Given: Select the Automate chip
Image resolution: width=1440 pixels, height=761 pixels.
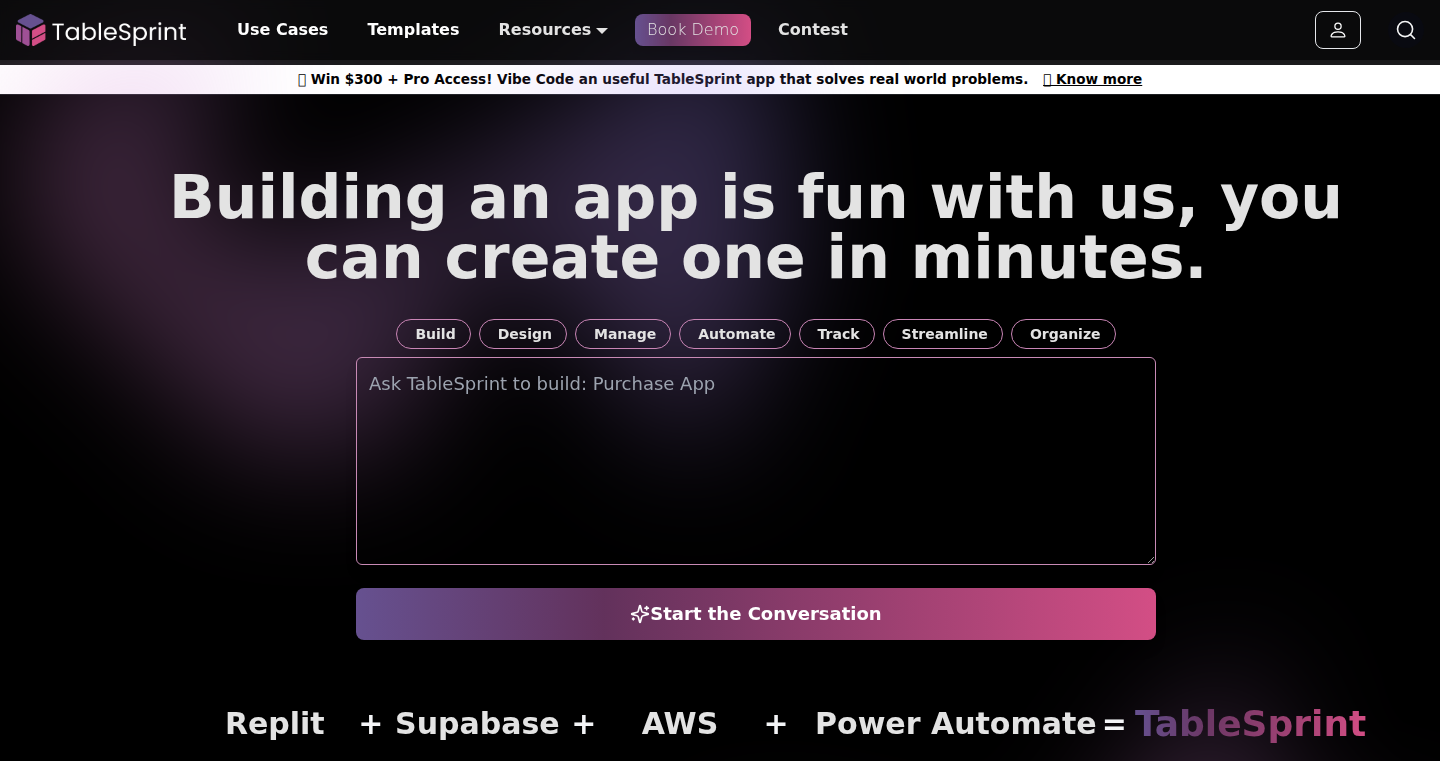Looking at the screenshot, I should (x=735, y=334).
